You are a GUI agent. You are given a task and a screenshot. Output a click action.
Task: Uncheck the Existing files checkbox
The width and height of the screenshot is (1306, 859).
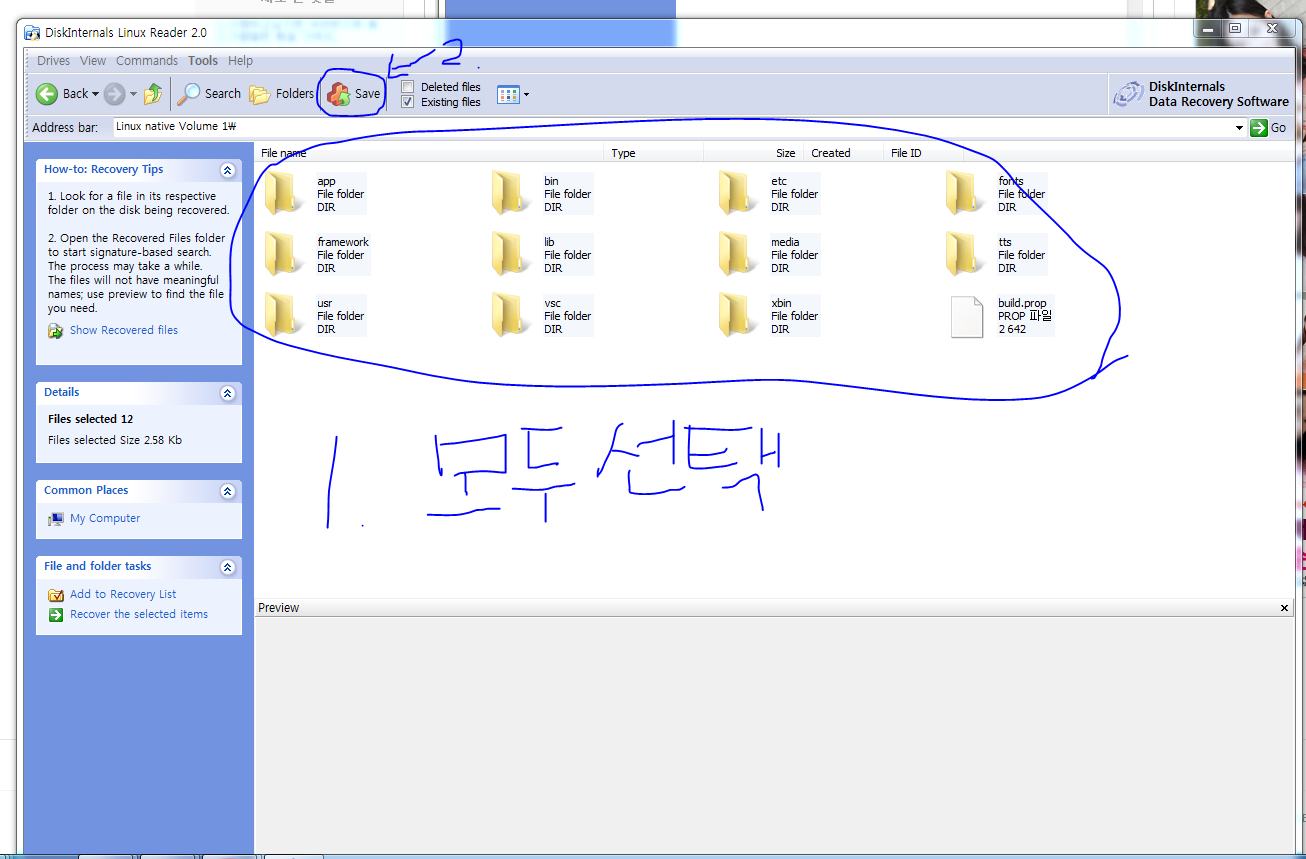coord(408,102)
